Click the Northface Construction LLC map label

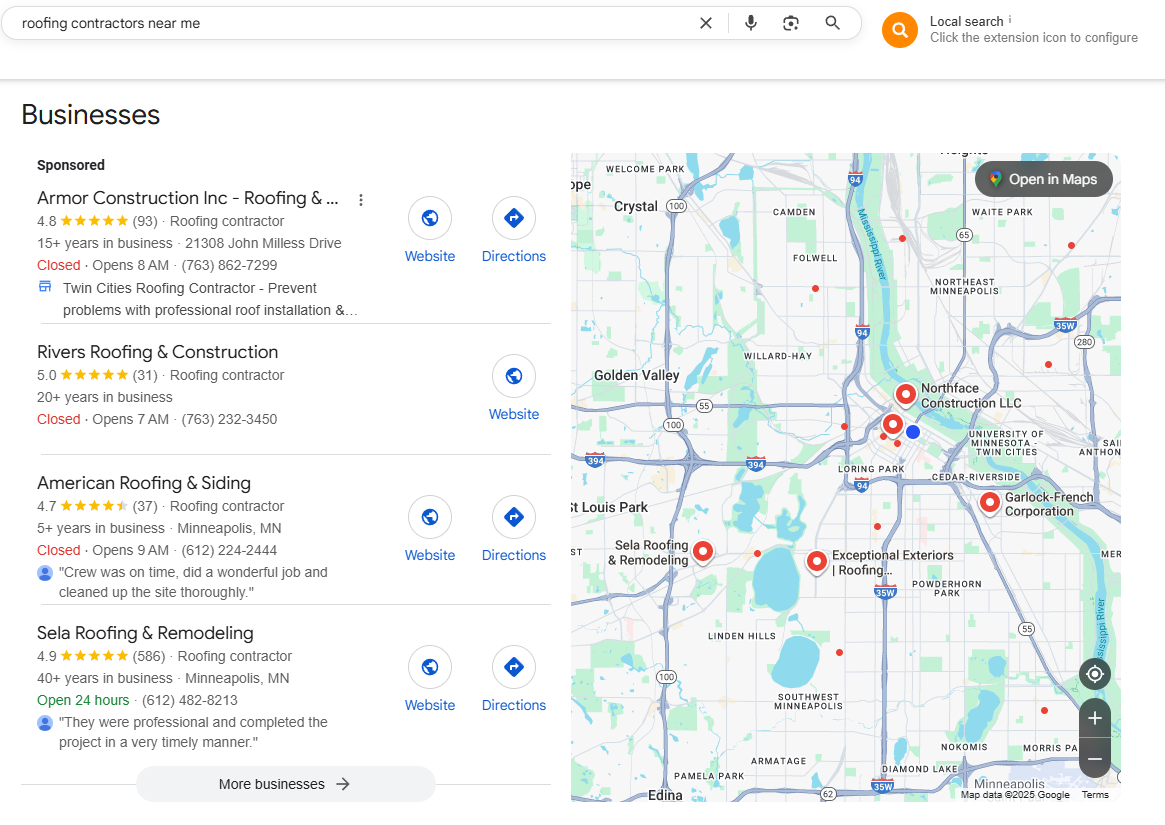click(971, 395)
